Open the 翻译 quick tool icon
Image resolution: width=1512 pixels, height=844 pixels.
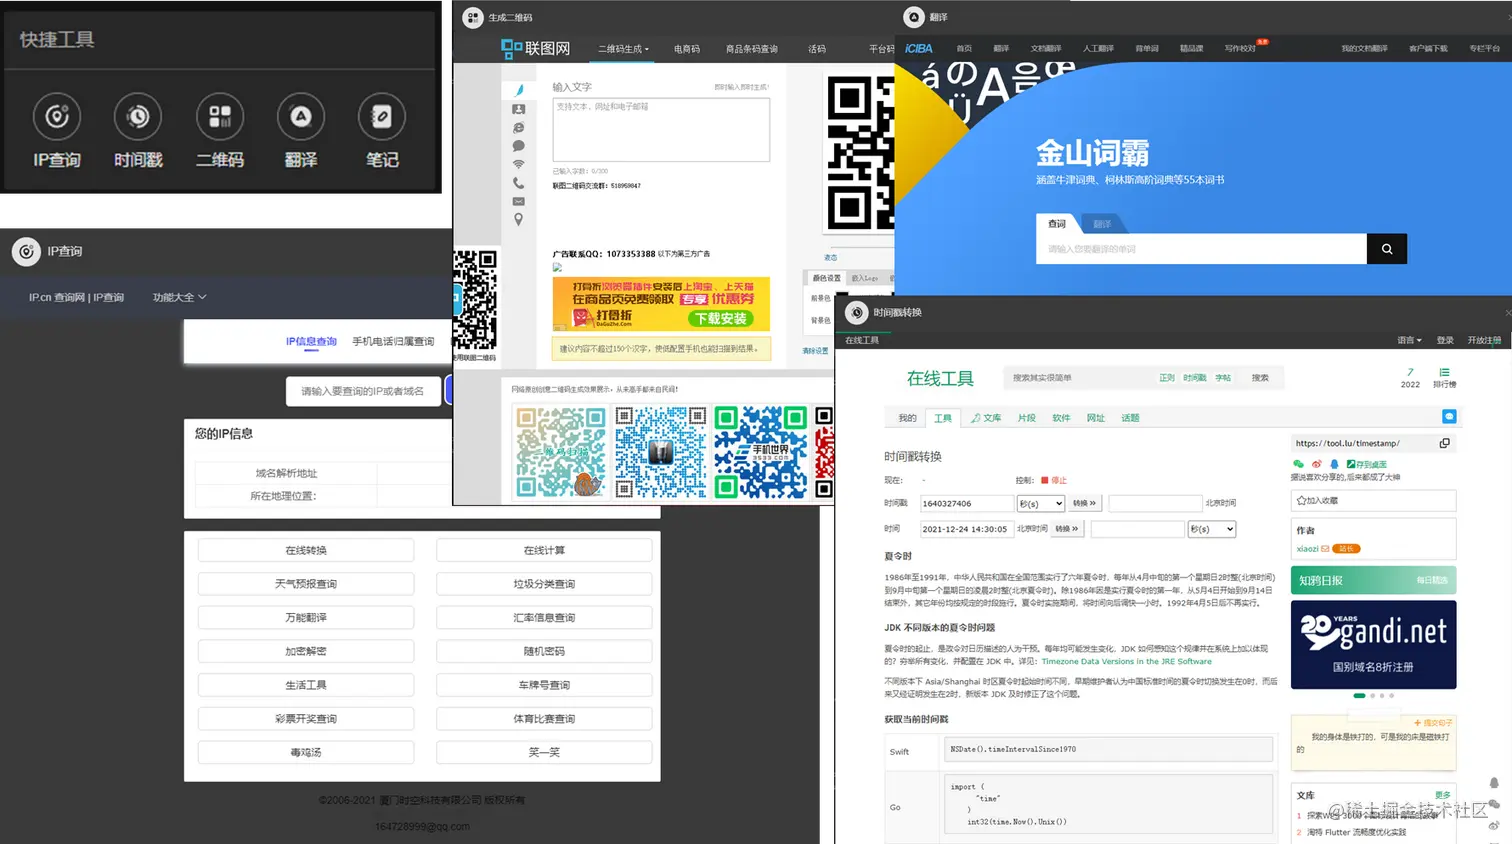(x=301, y=117)
